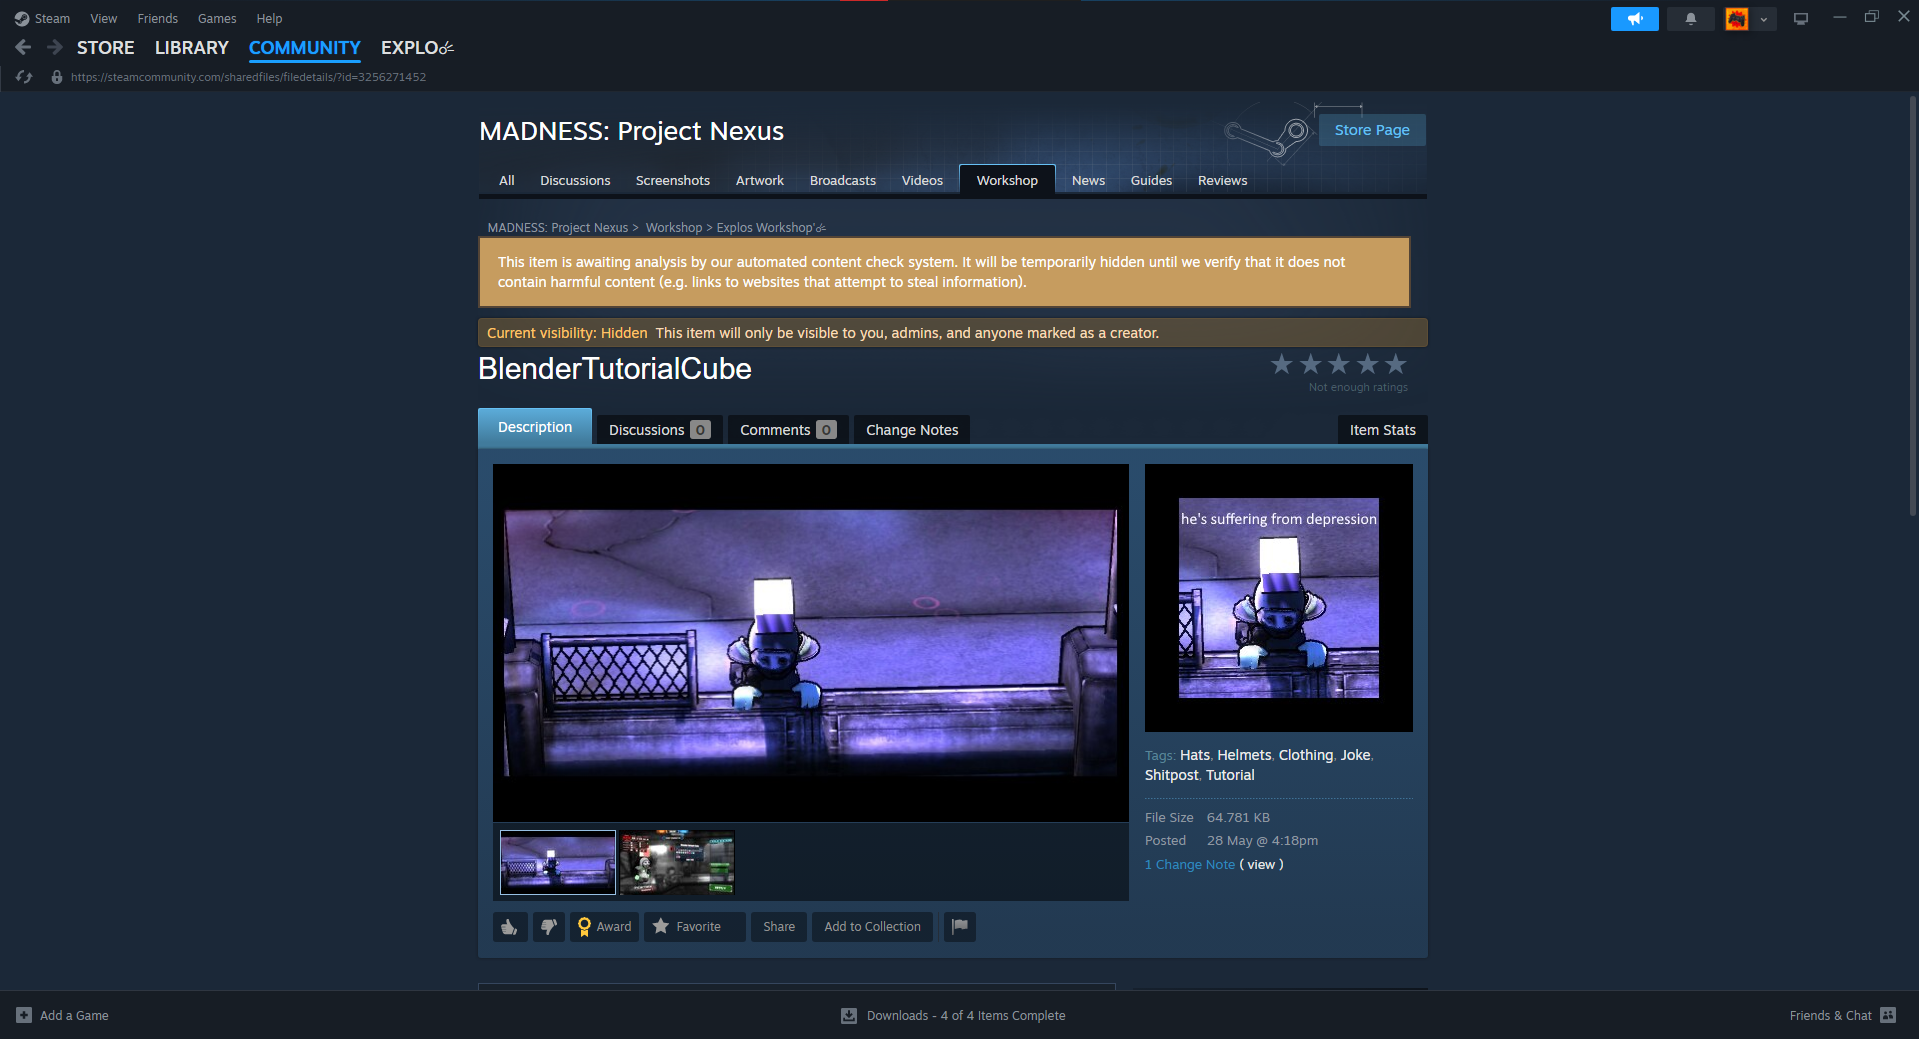Viewport: 1919px width, 1039px height.
Task: Switch to the Broadcasts tab
Action: [843, 180]
